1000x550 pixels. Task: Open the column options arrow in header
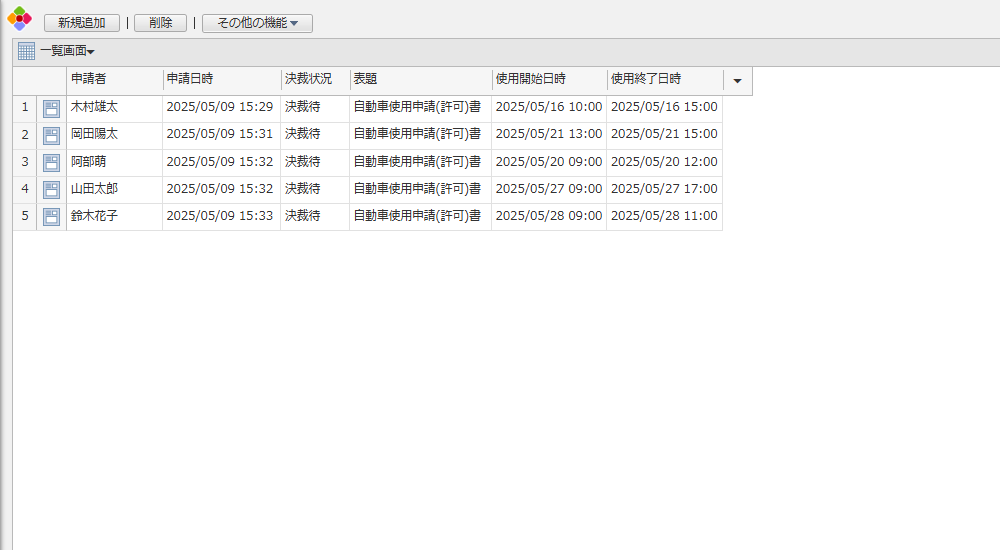click(x=737, y=81)
